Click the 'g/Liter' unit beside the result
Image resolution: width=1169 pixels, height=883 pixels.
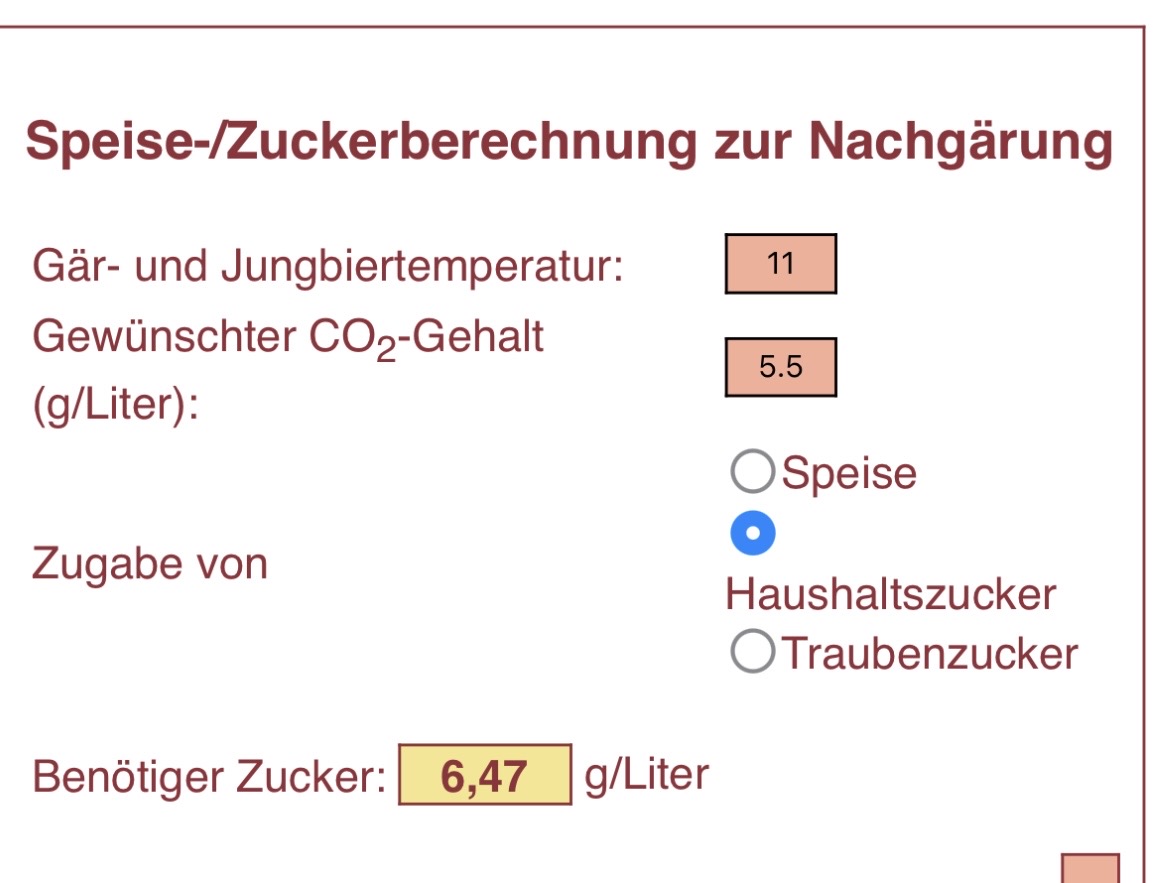pos(646,775)
